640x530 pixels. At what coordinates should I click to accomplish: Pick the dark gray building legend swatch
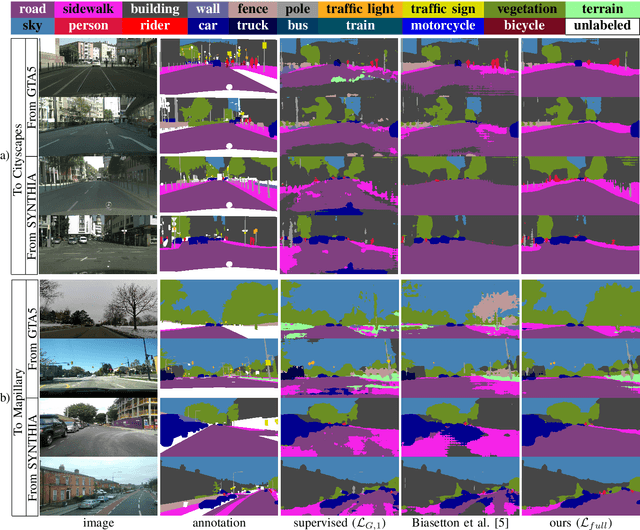tap(155, 9)
